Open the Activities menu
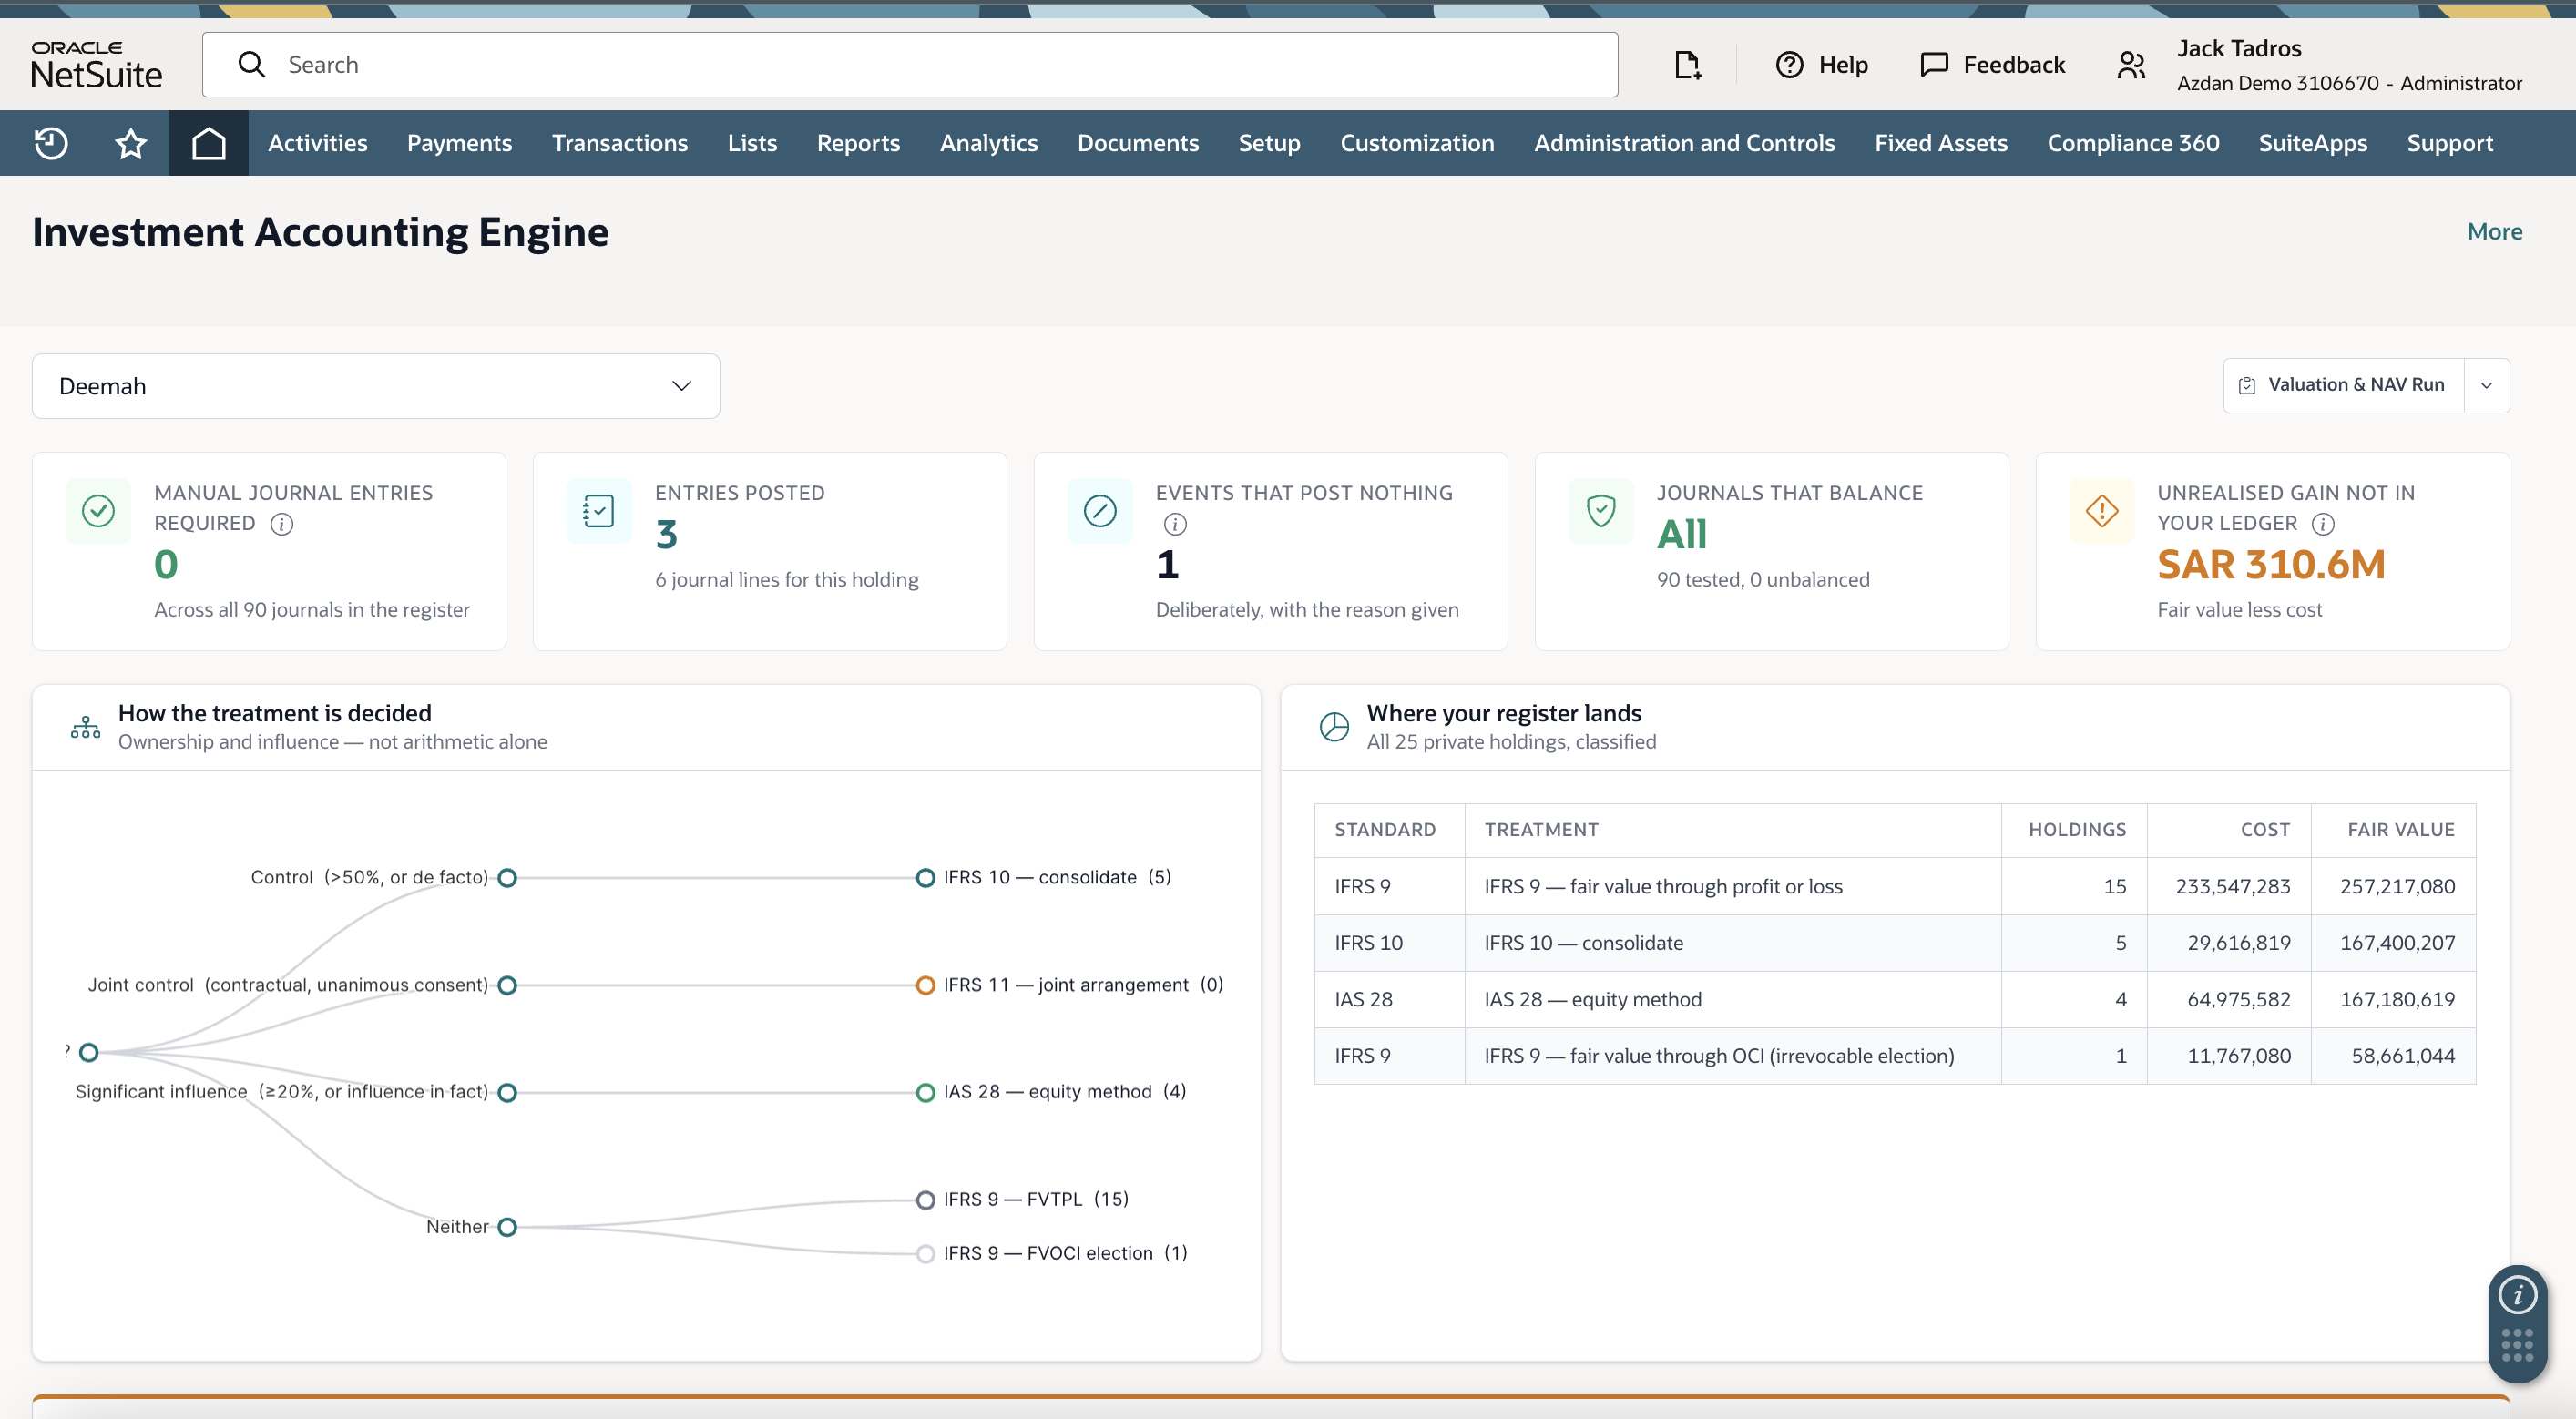 coord(318,143)
